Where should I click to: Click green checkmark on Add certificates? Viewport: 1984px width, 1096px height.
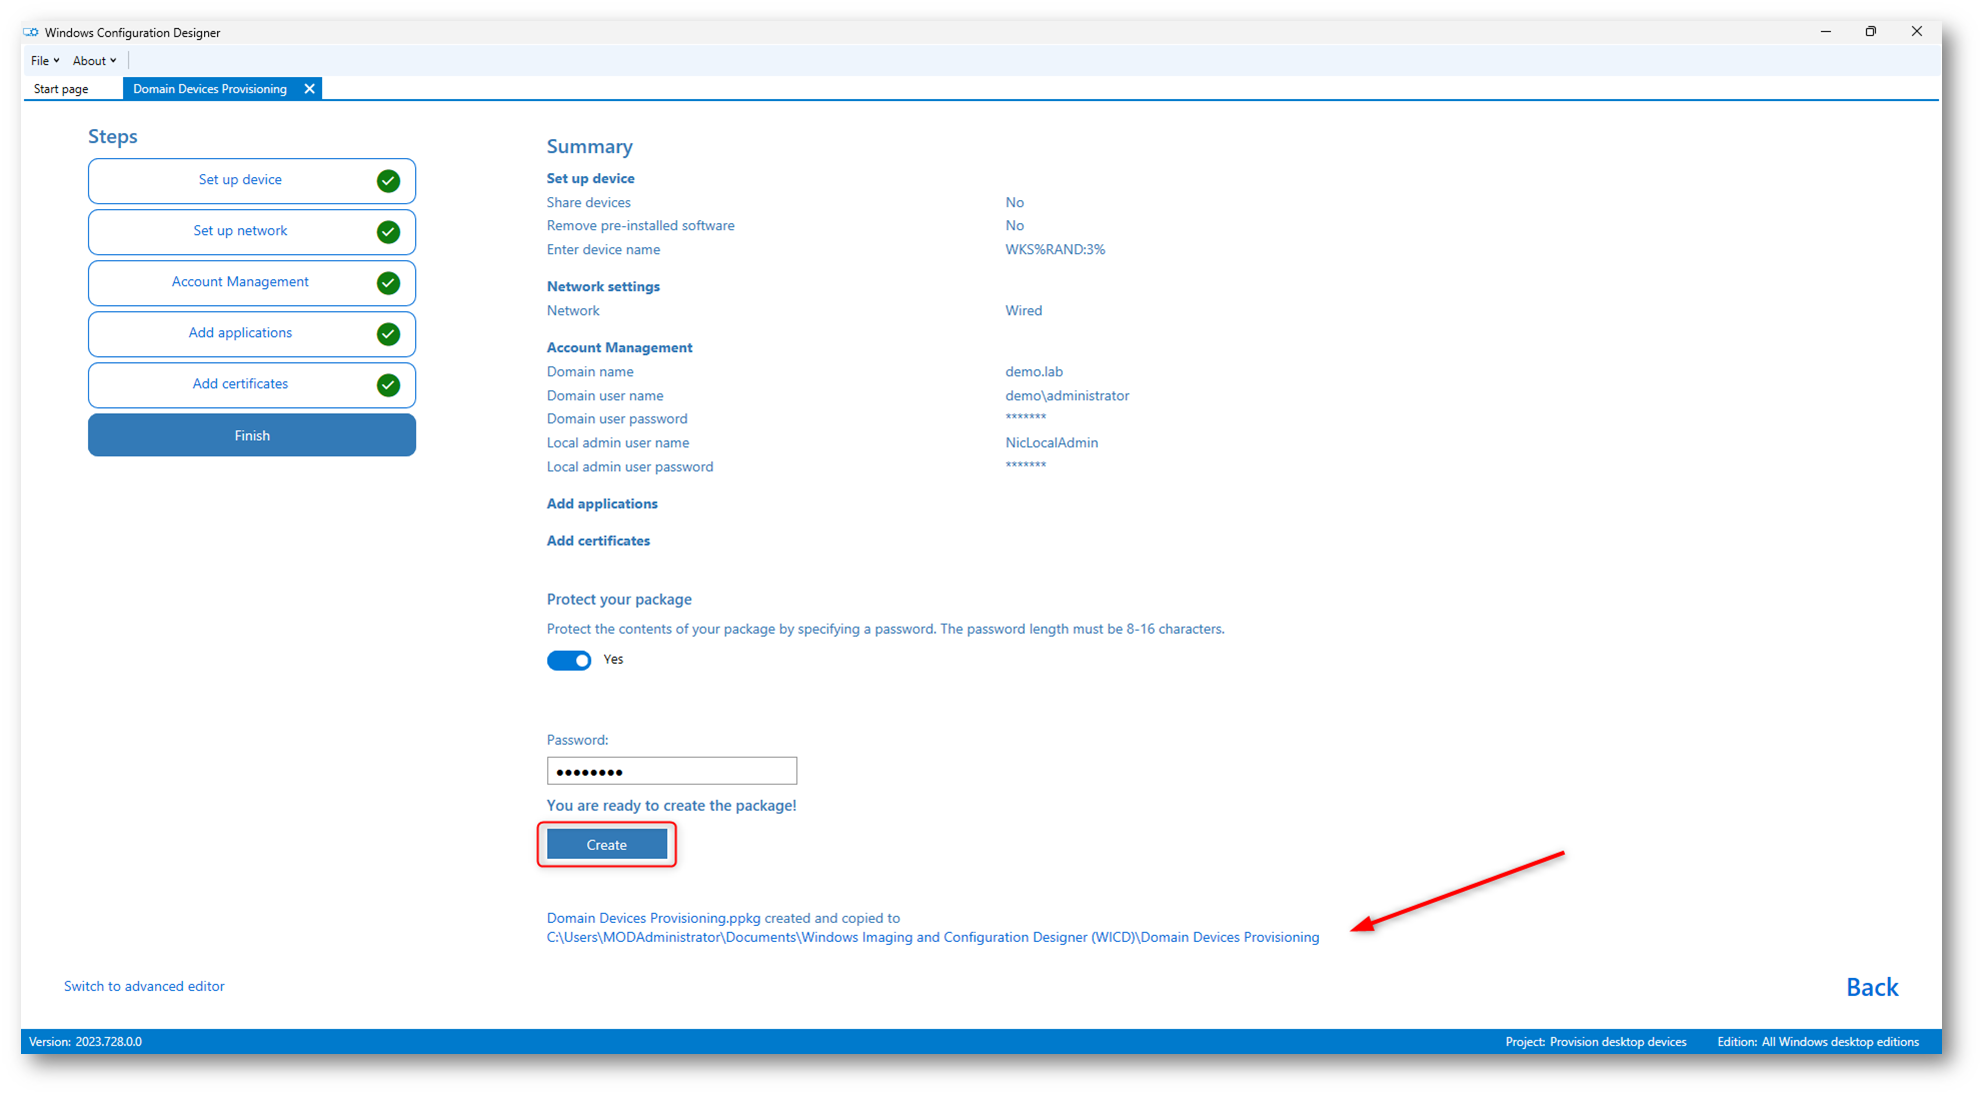tap(389, 385)
